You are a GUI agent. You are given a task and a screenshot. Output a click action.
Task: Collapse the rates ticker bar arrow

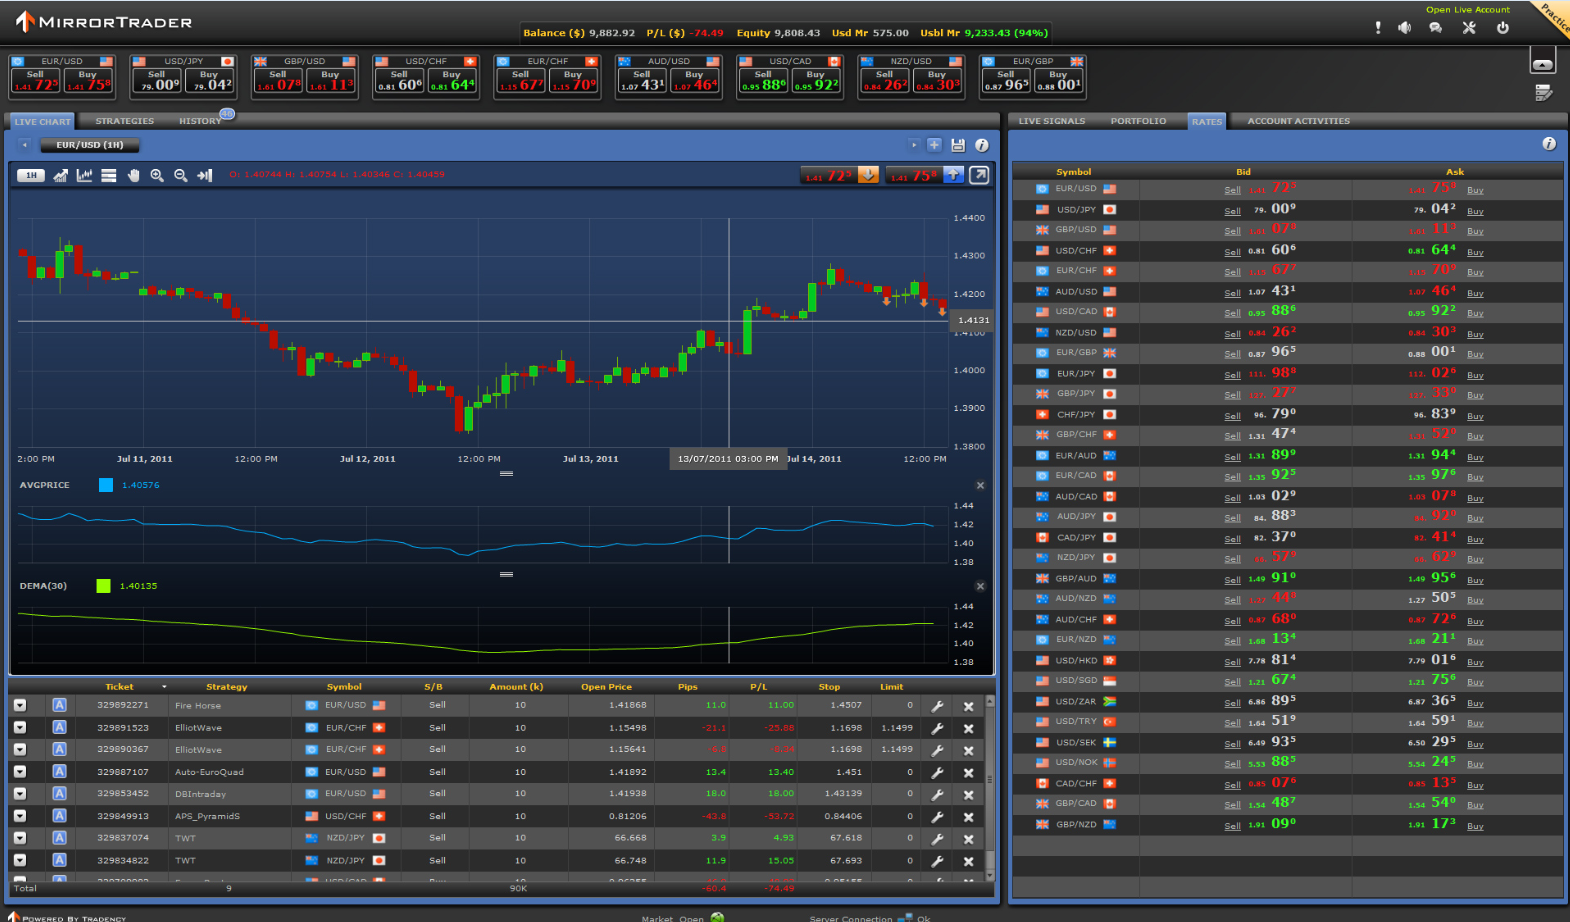(x=1543, y=63)
